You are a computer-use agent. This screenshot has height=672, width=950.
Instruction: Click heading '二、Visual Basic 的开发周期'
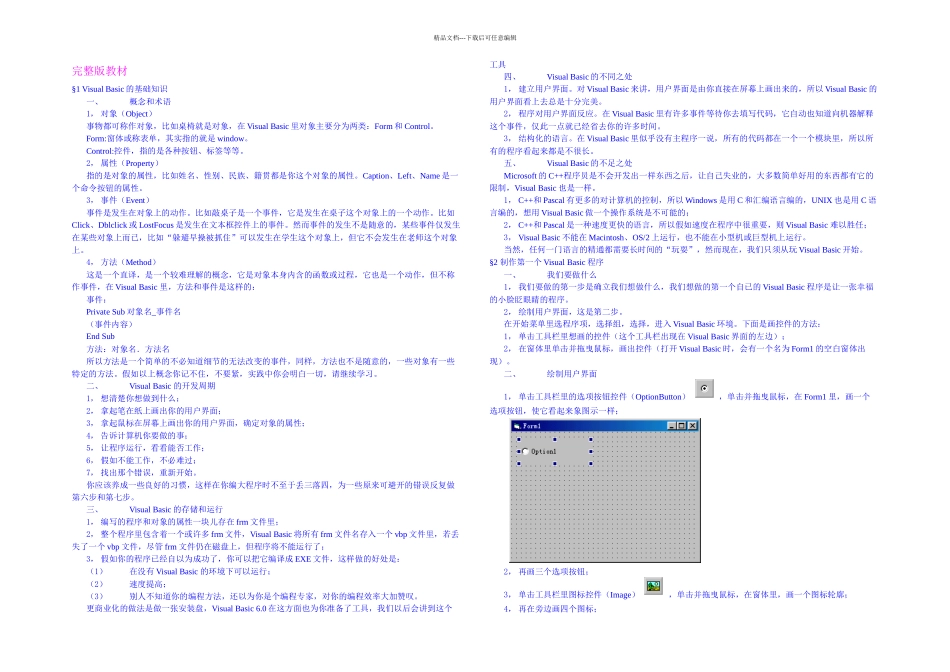click(x=151, y=386)
